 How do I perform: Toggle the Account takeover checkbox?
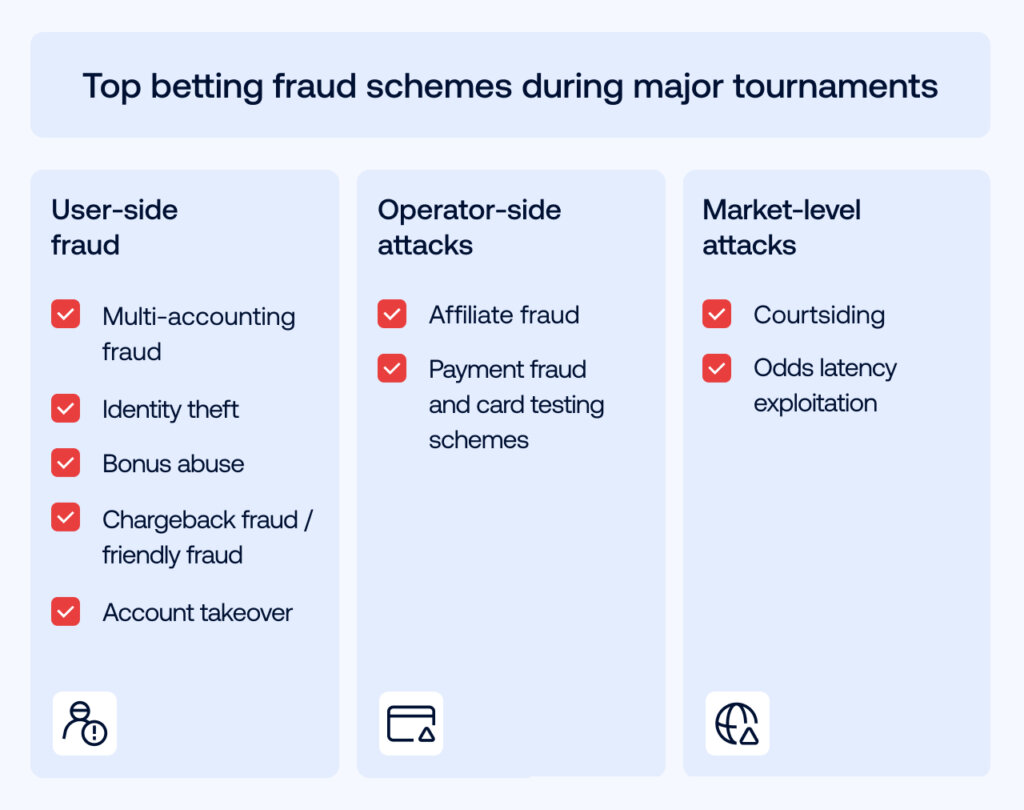click(66, 611)
